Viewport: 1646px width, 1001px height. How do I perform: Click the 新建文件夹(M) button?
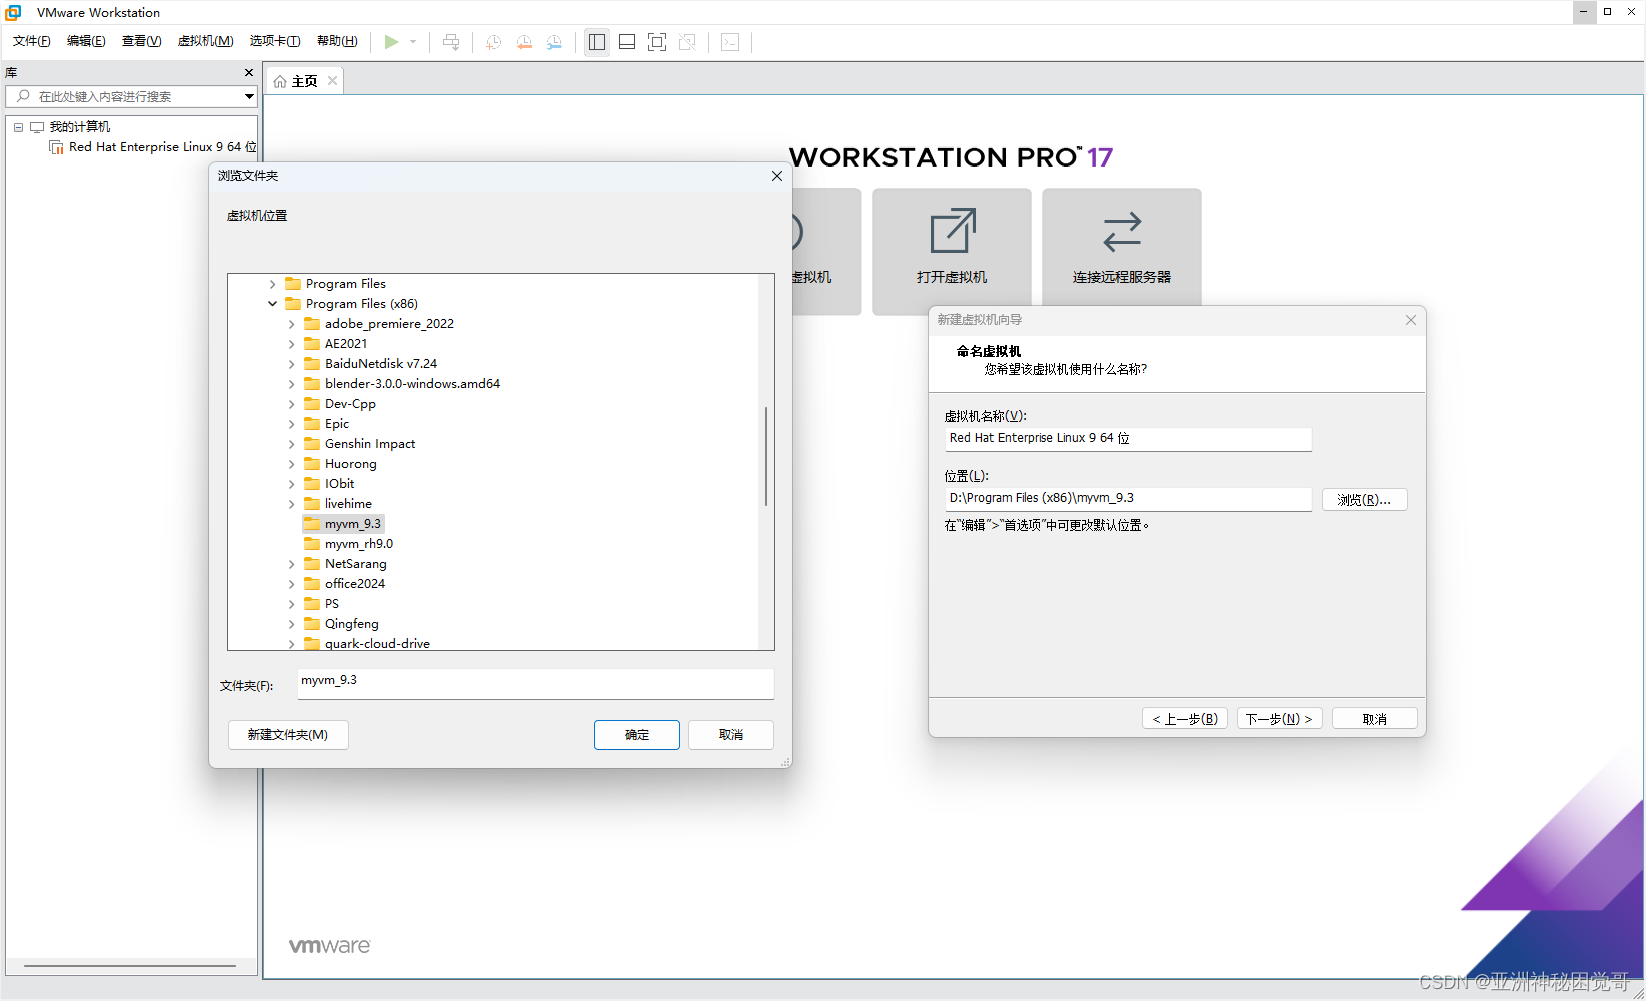[288, 735]
